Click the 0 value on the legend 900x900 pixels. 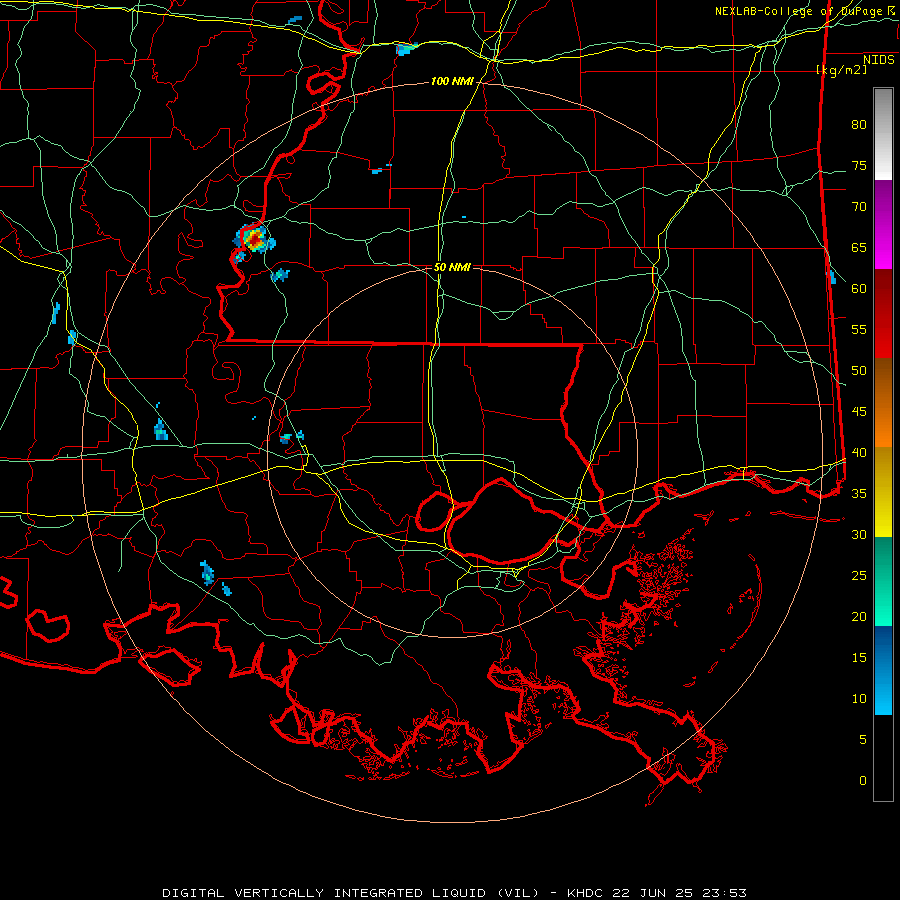point(863,781)
